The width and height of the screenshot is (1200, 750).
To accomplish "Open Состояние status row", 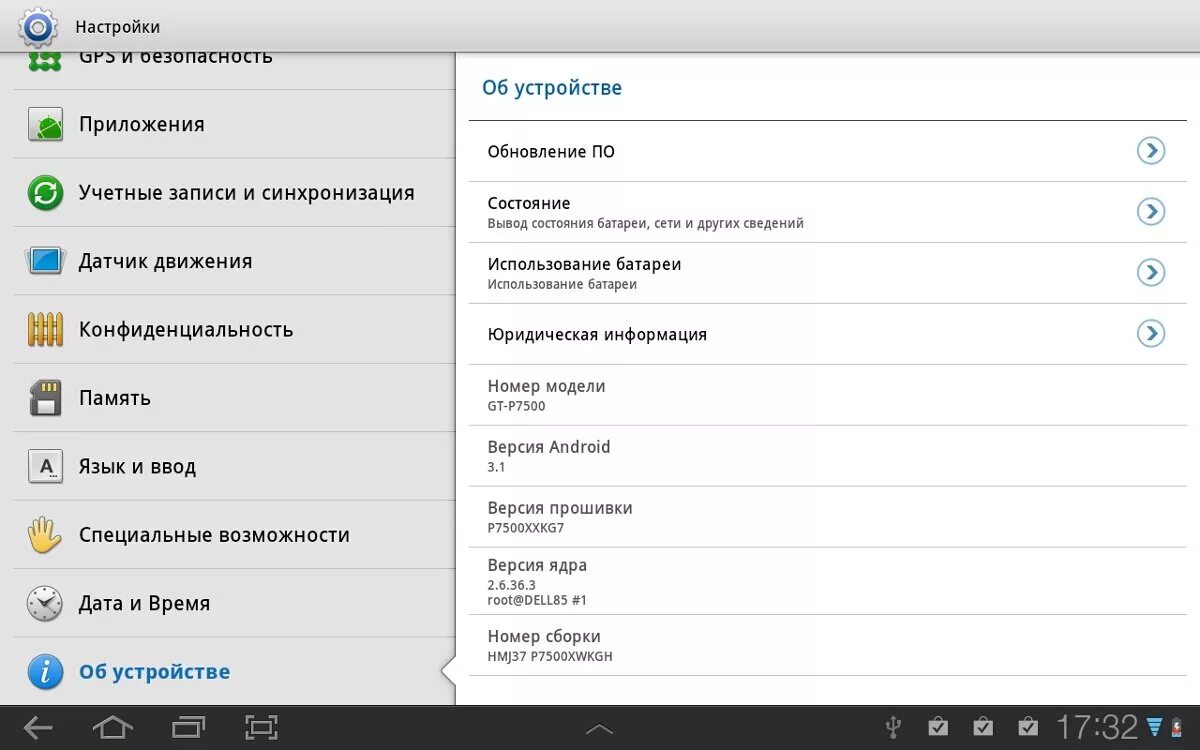I will tap(827, 212).
